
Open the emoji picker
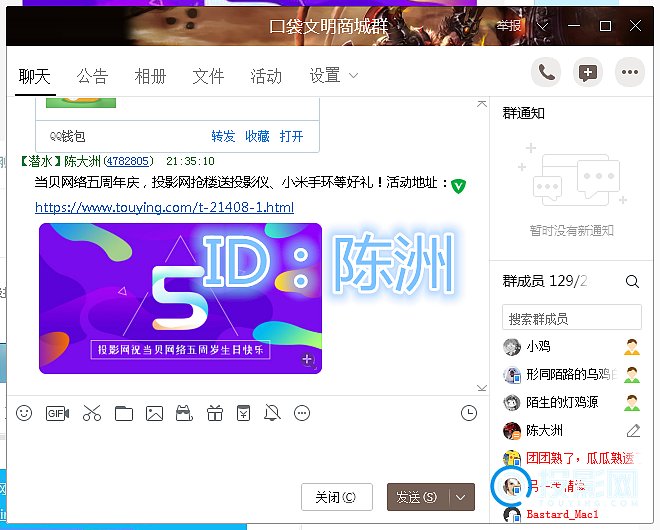click(24, 413)
